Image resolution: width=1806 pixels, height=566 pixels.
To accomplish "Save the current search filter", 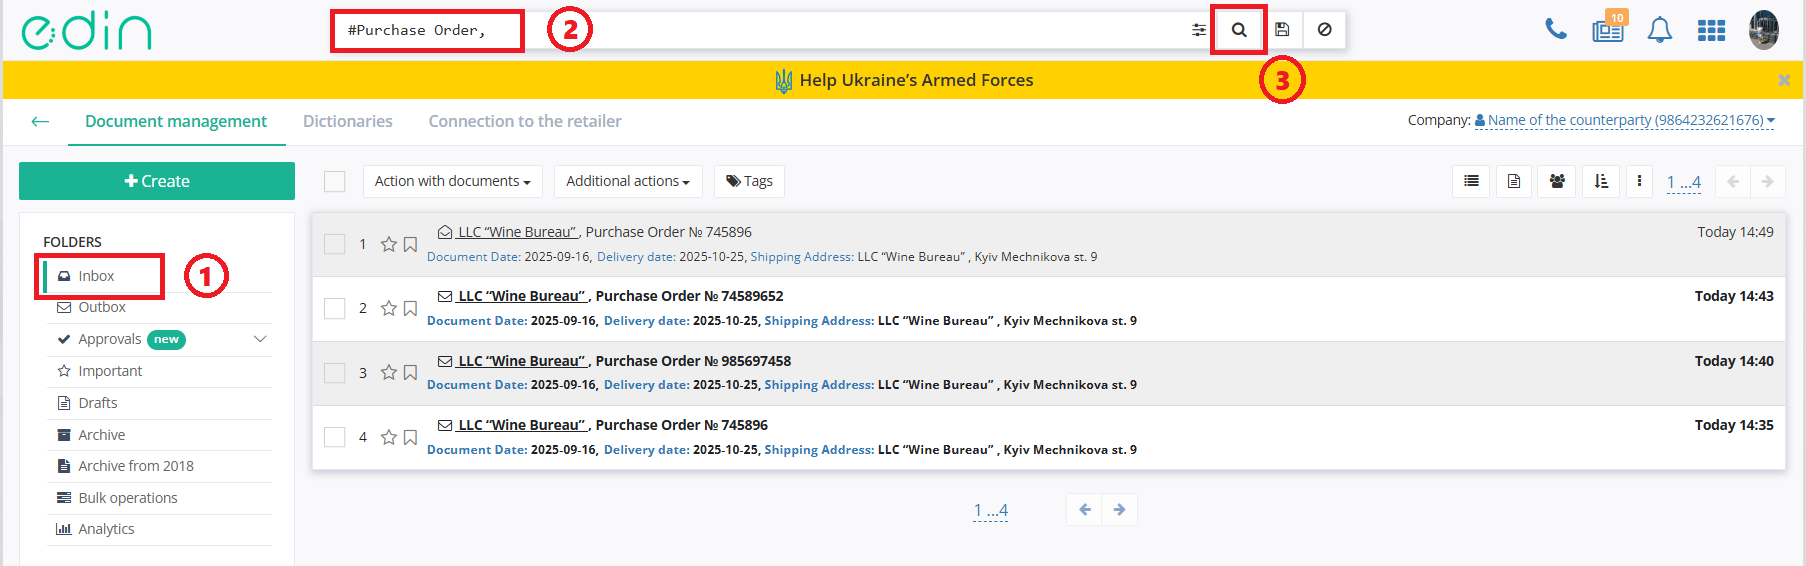I will [x=1282, y=30].
